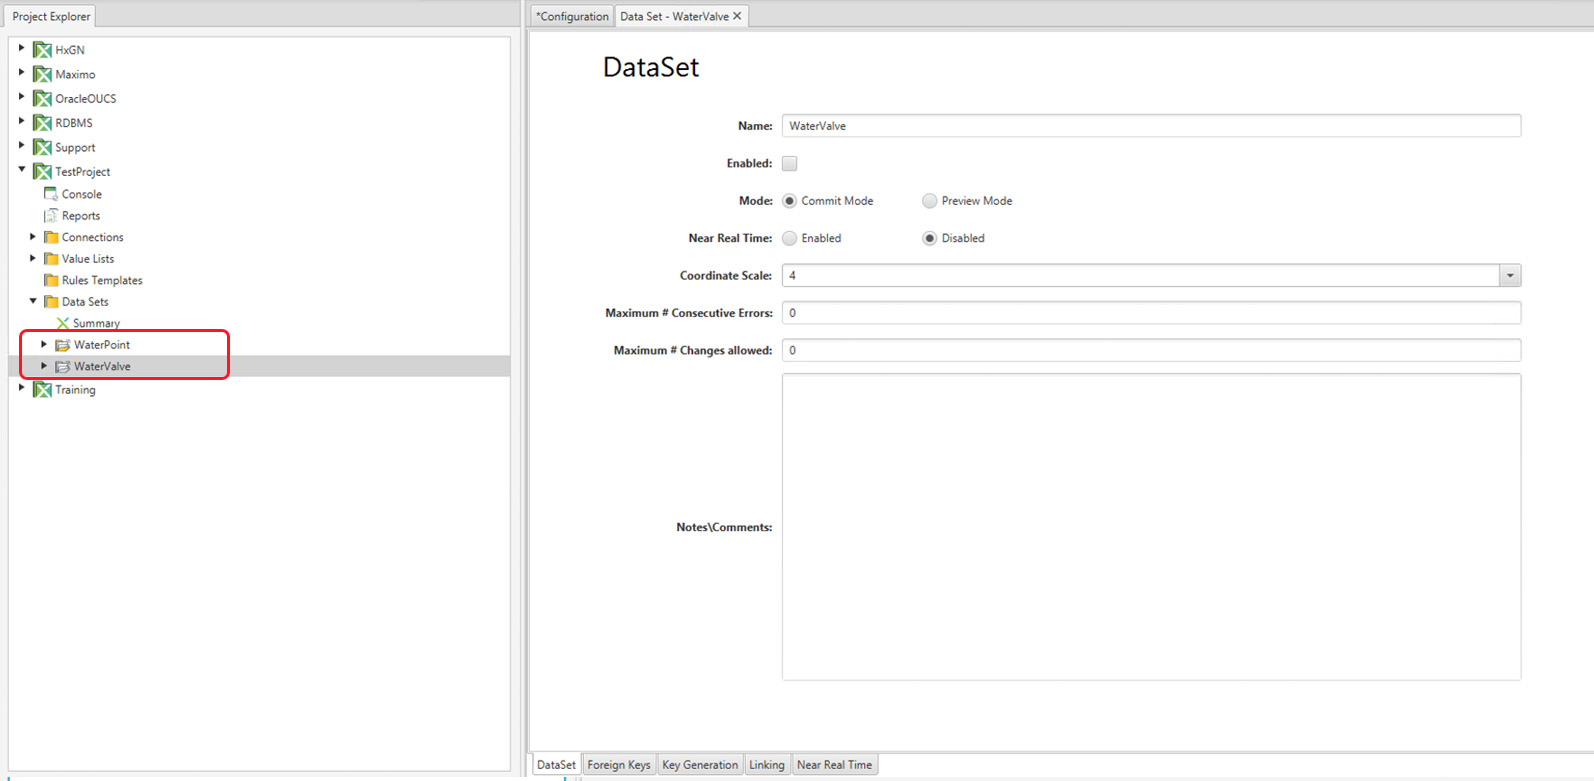Click the Support project icon
The width and height of the screenshot is (1594, 781).
coord(42,147)
